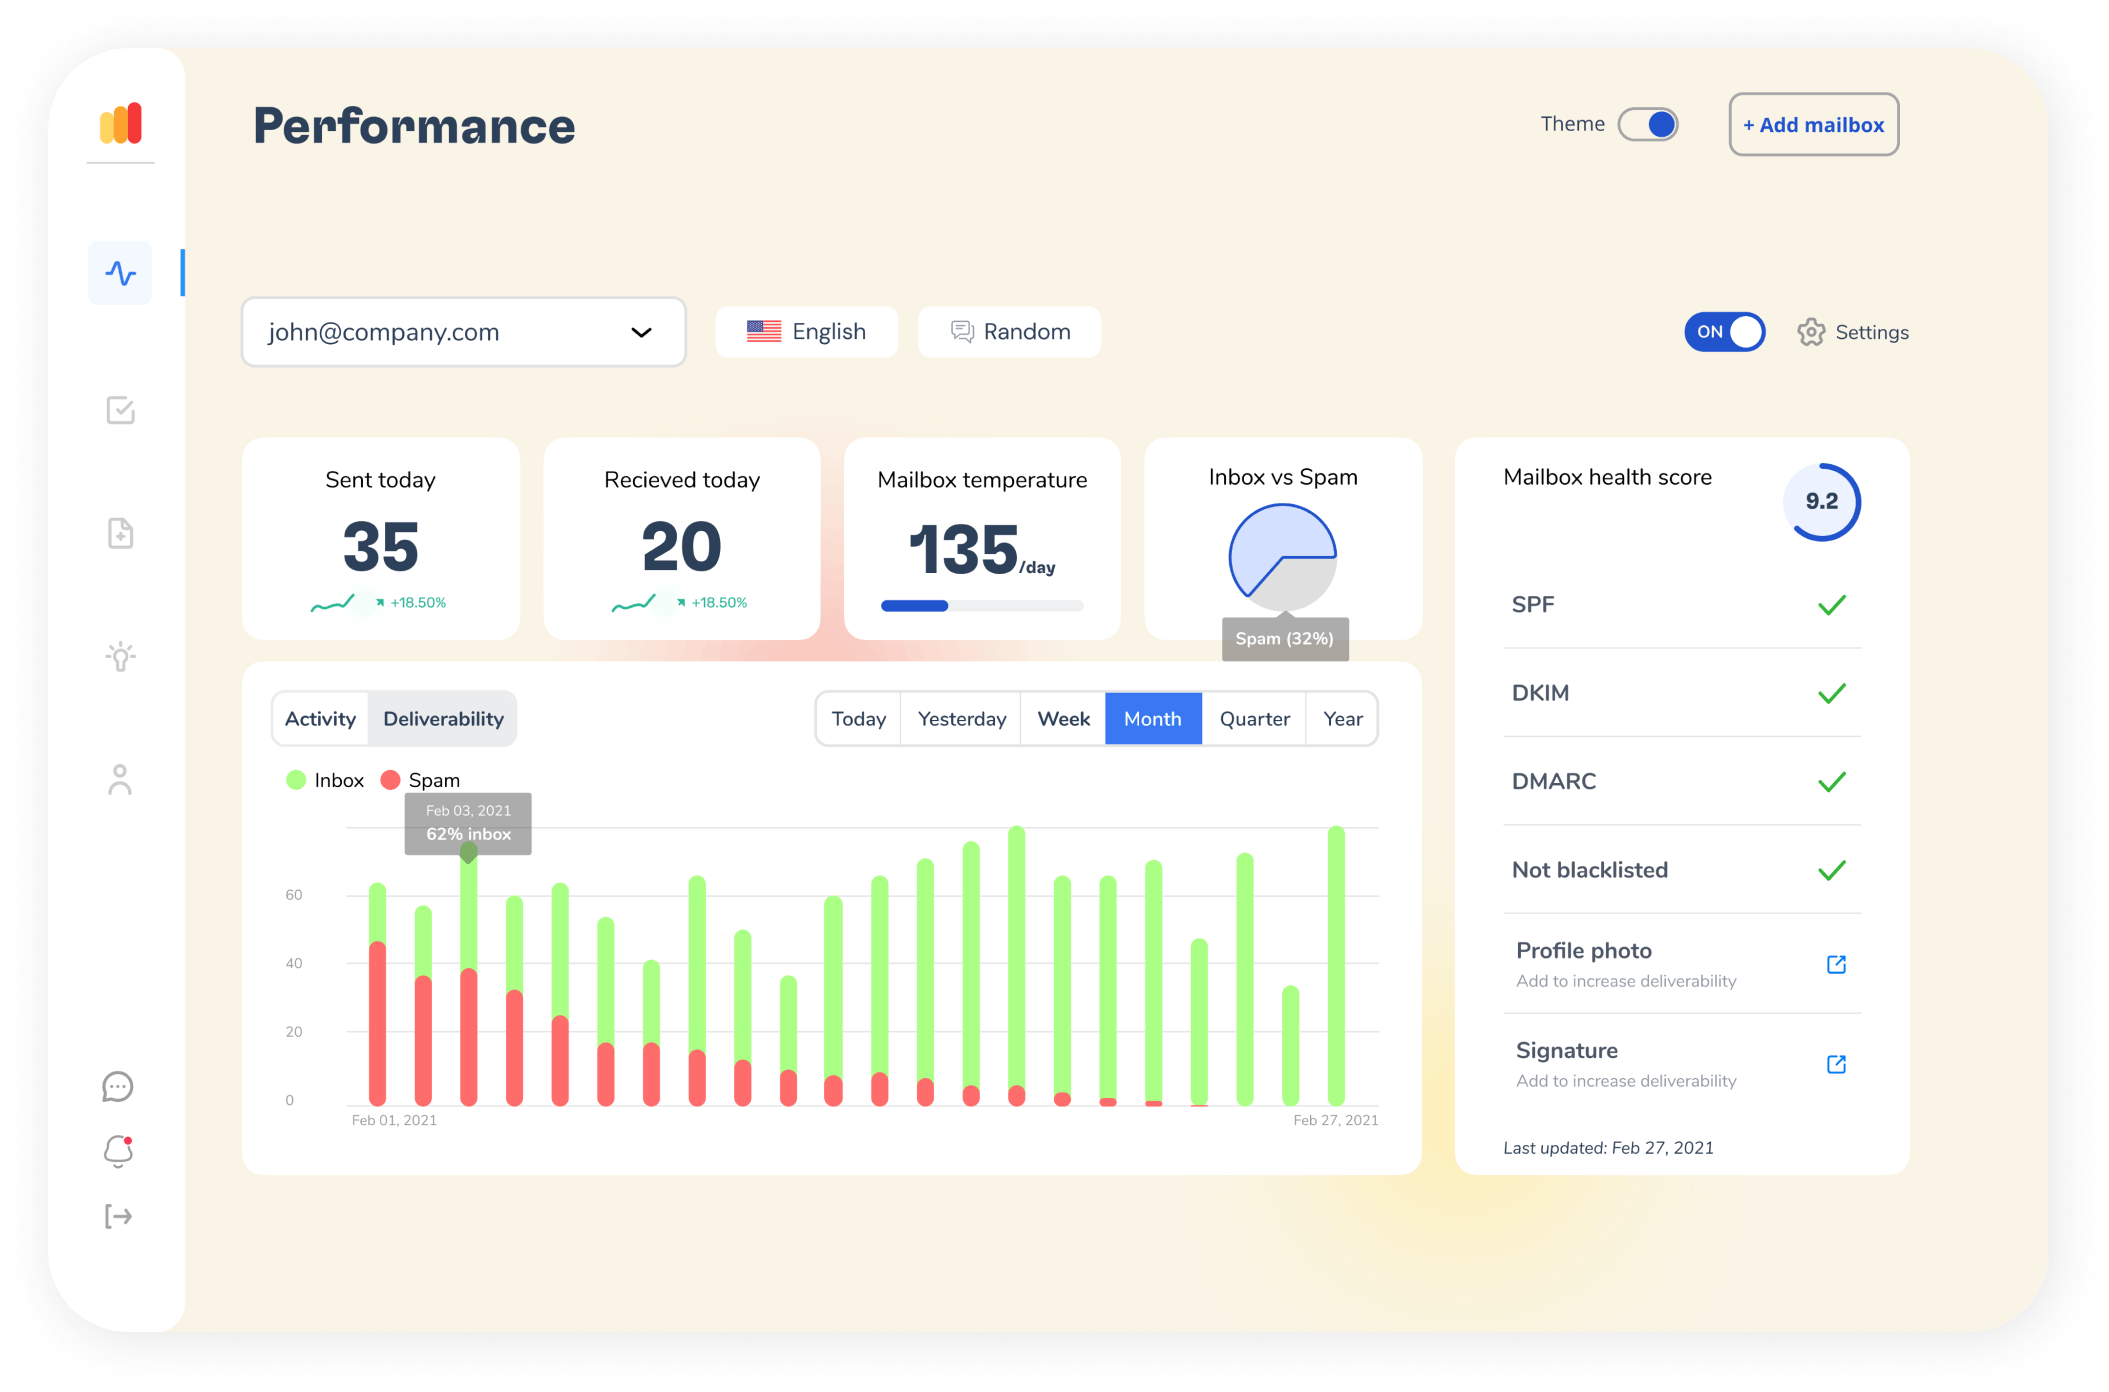Open the performance pulse sidebar icon
Screen dimensions: 2109x1392
[120, 273]
